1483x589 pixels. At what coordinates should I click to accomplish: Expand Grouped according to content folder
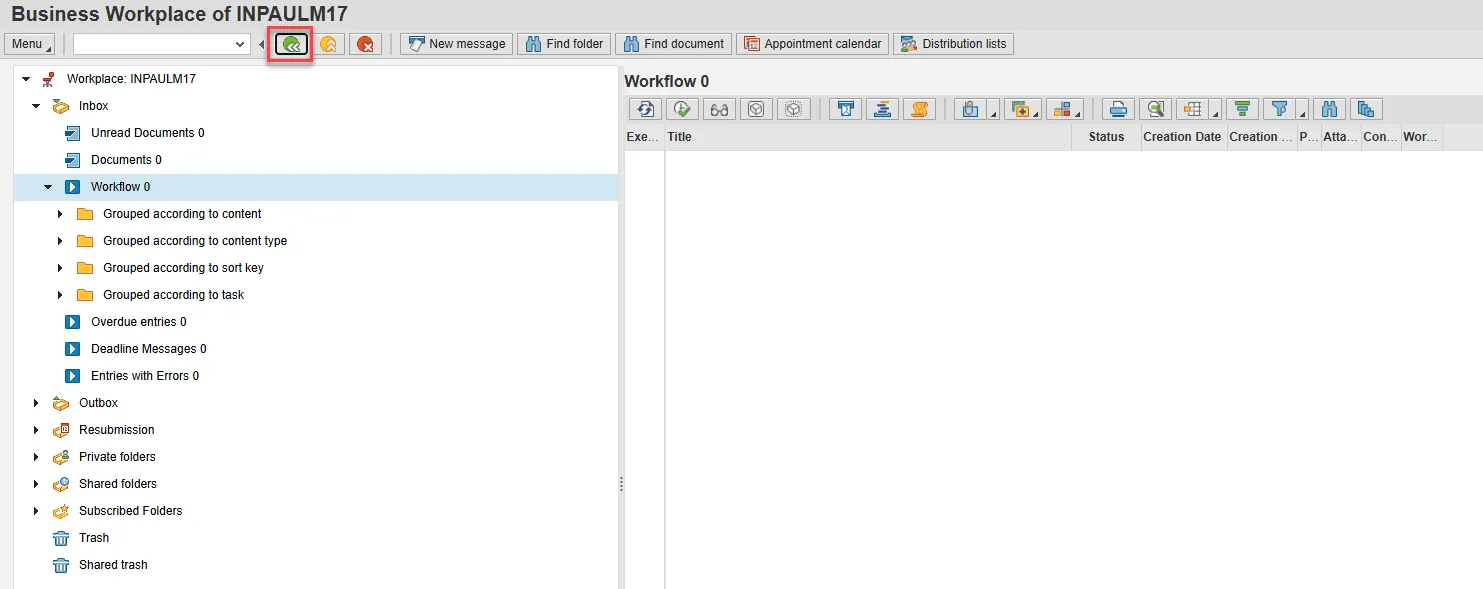click(60, 214)
